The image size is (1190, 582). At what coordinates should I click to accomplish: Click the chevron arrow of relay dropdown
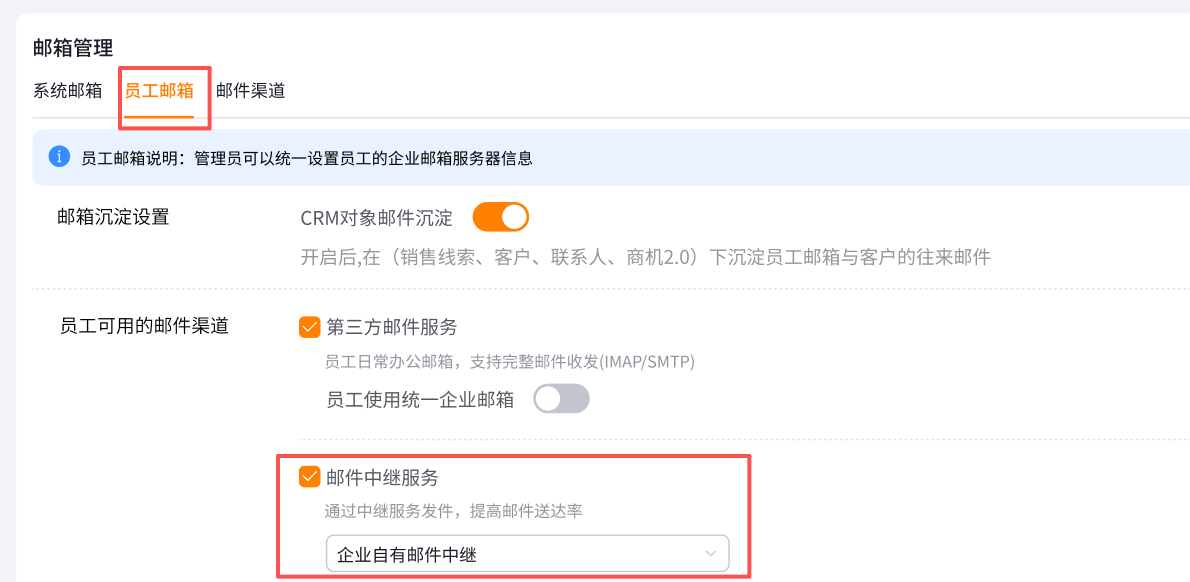(711, 553)
